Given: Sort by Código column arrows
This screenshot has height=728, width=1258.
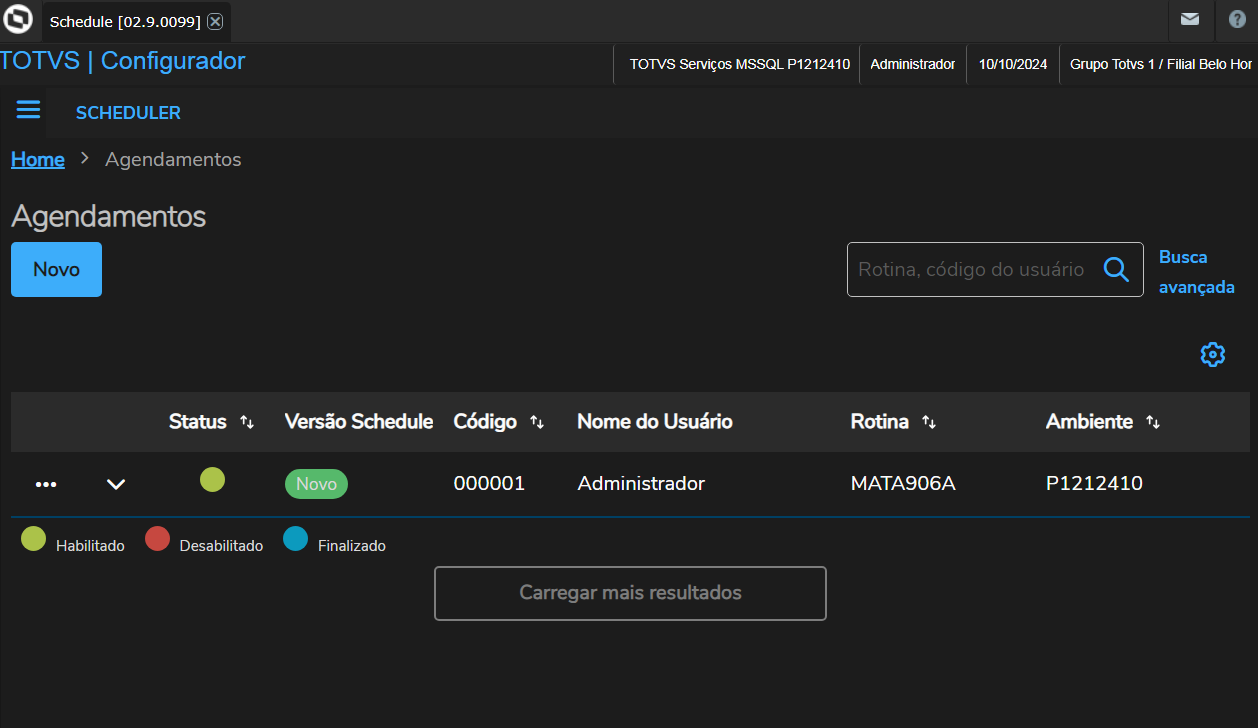Looking at the screenshot, I should point(537,423).
